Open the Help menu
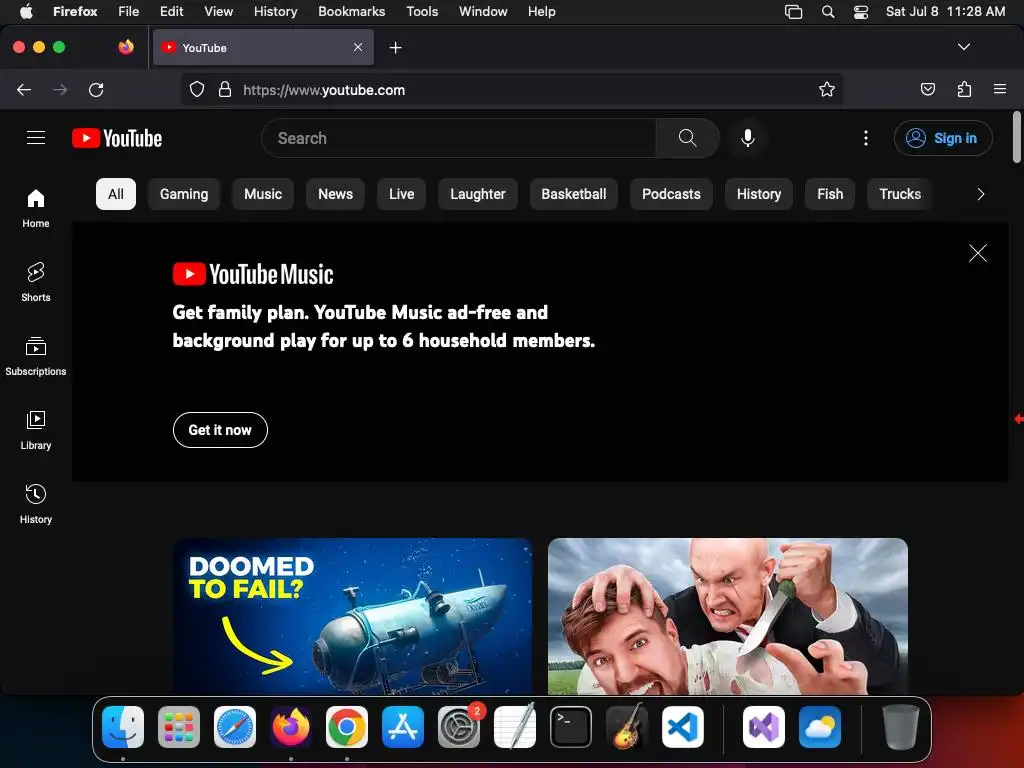 [x=541, y=11]
